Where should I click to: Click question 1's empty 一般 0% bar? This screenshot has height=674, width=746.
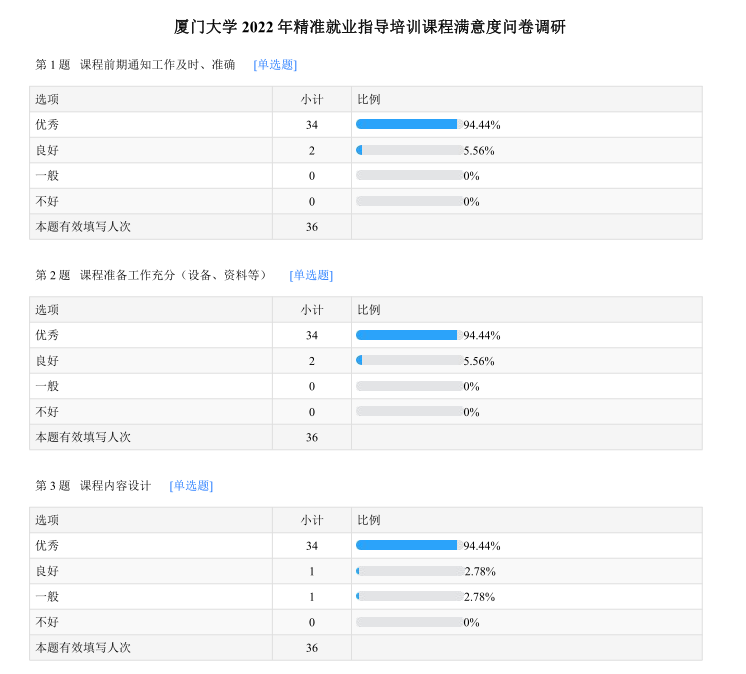(x=408, y=175)
